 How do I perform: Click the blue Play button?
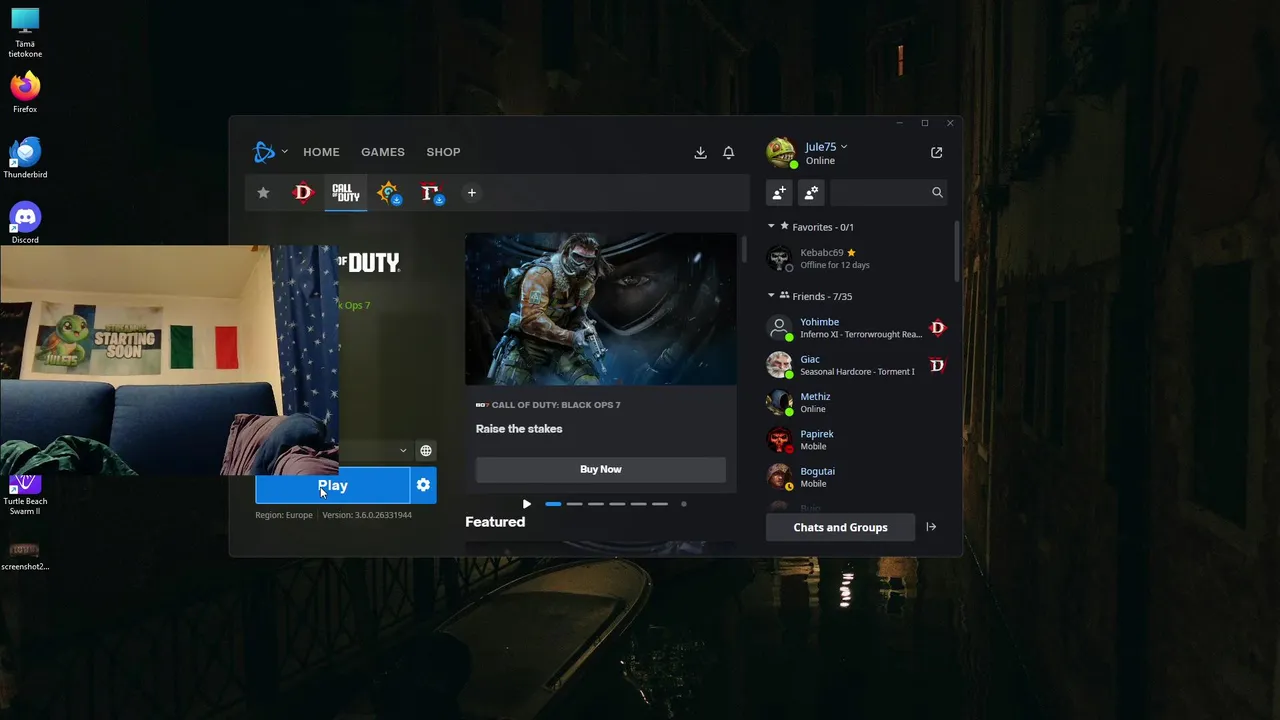point(332,485)
